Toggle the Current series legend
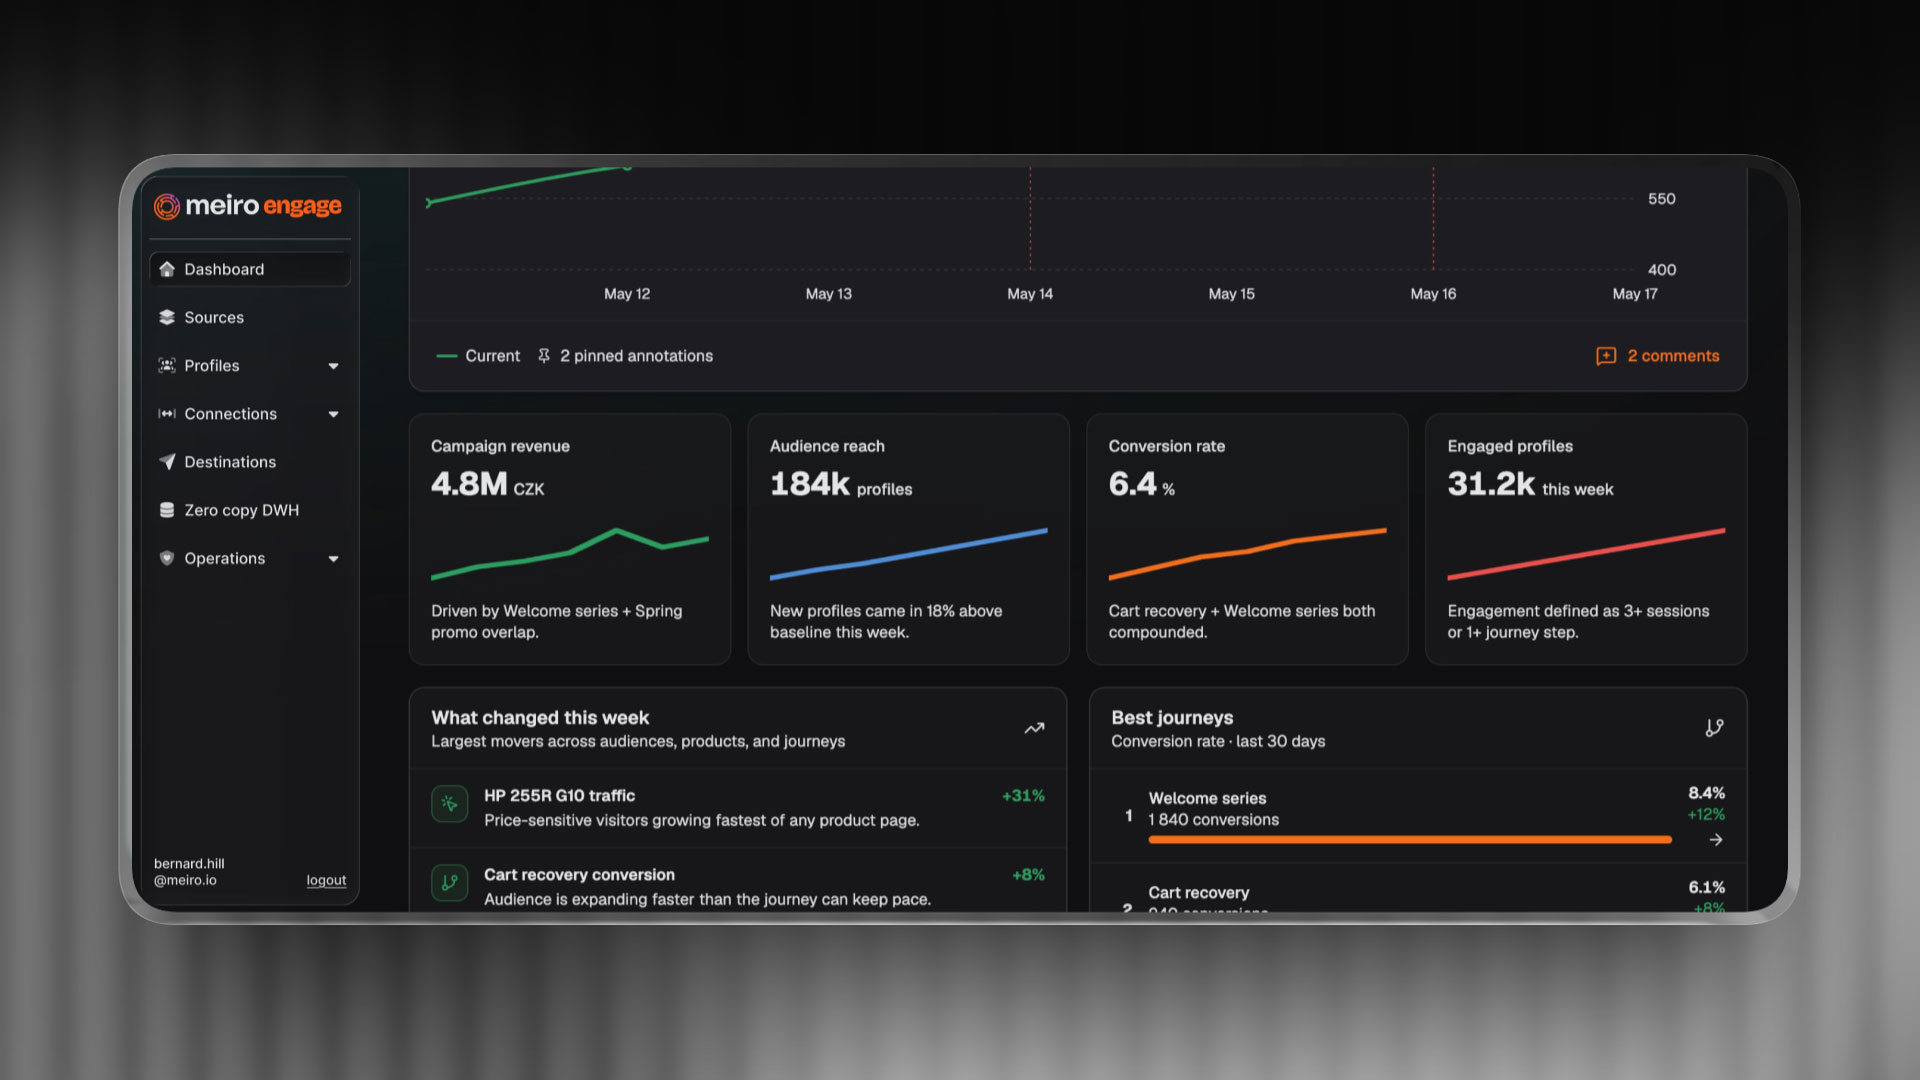The height and width of the screenshot is (1080, 1920). [x=478, y=356]
